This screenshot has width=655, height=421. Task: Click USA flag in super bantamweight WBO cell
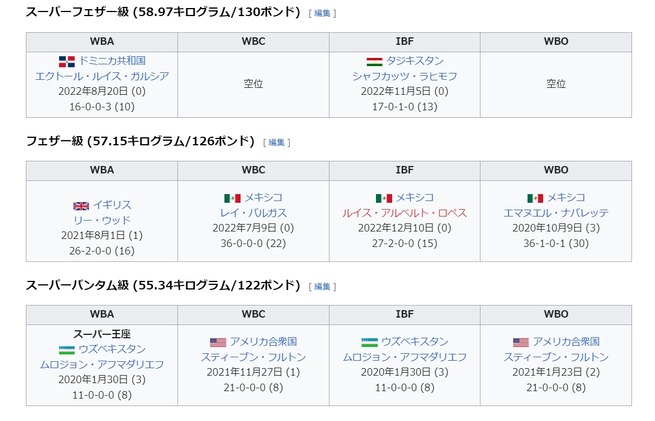point(521,342)
